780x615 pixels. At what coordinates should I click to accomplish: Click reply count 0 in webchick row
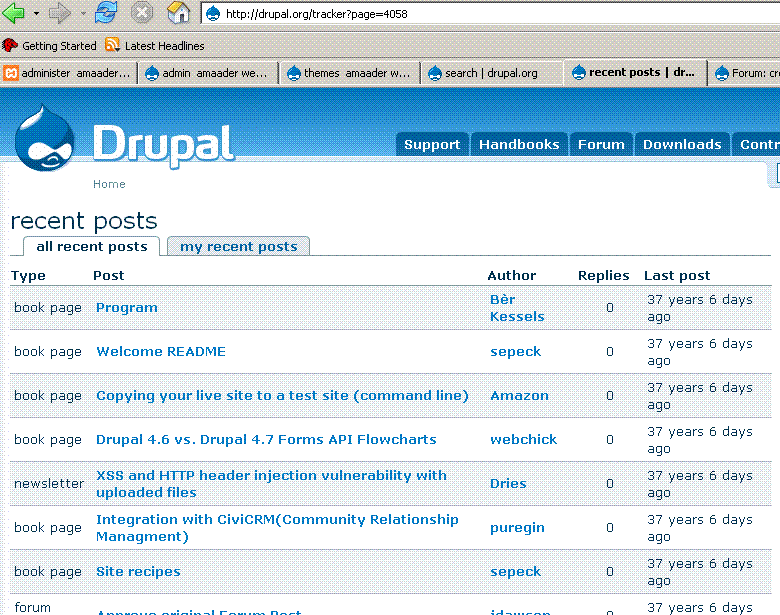(x=609, y=439)
